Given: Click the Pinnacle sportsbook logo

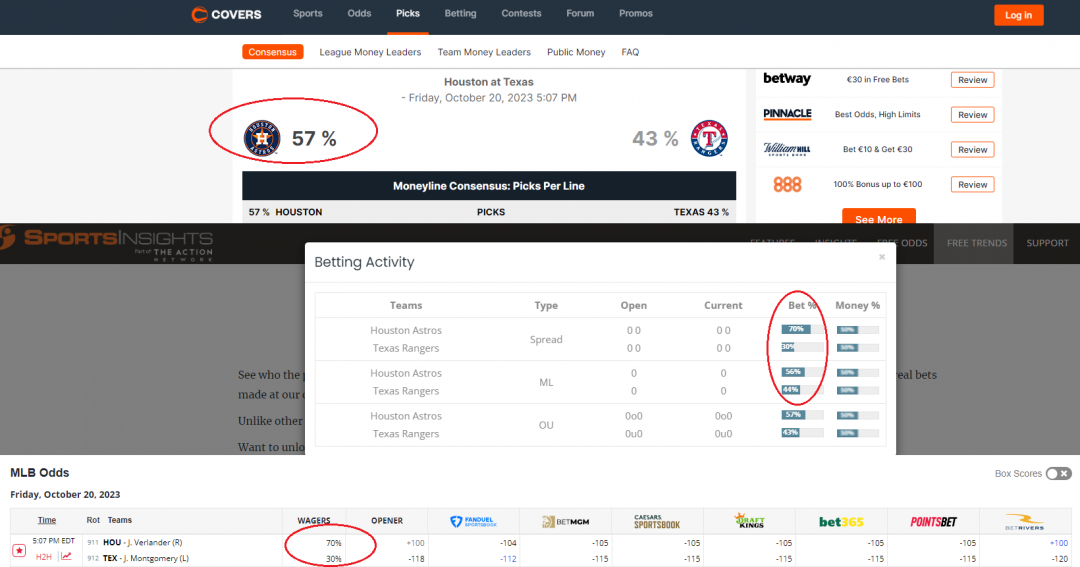Looking at the screenshot, I should [787, 114].
